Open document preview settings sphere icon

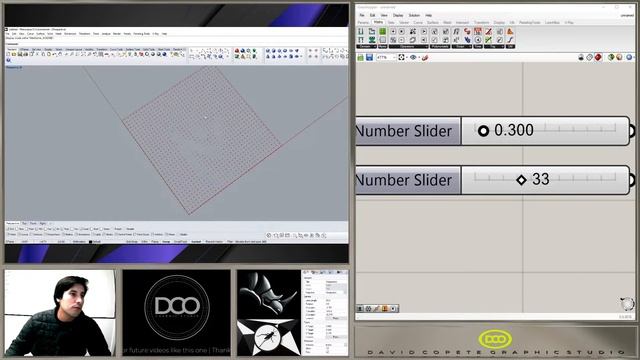620,58
